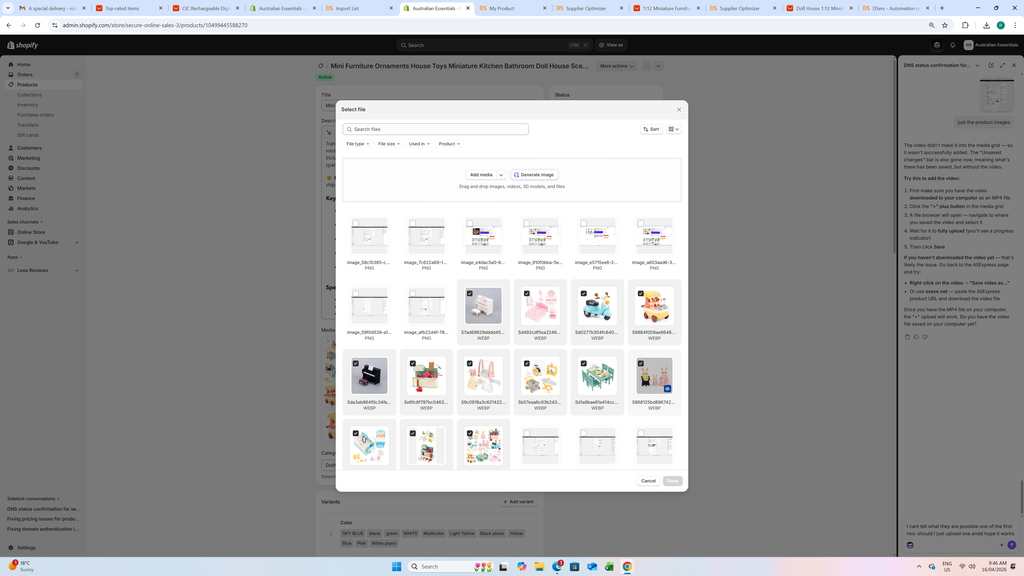Uncheck the blue scooter WEBP image

(x=584, y=294)
